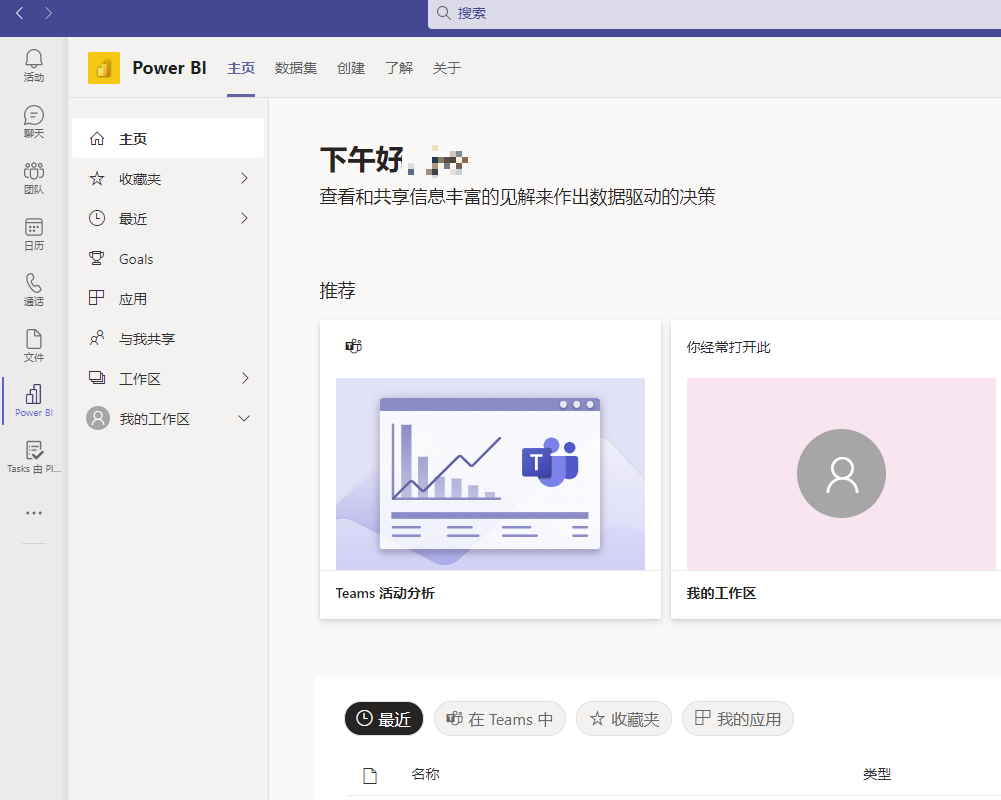The height and width of the screenshot is (800, 1001).
Task: Click the 收藏夹 star icon in sidebar
Action: click(x=97, y=179)
